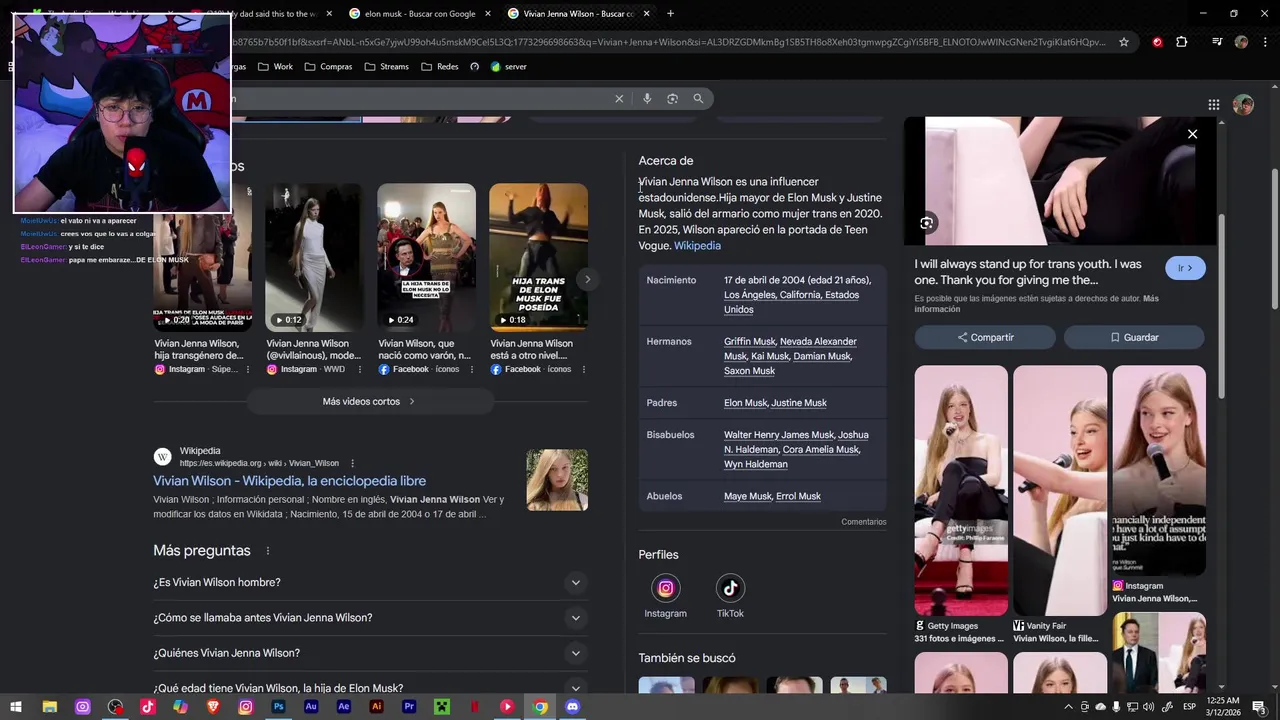This screenshot has width=1280, height=720.
Task: Open Errol Musk link under Abuelos
Action: coord(798,496)
